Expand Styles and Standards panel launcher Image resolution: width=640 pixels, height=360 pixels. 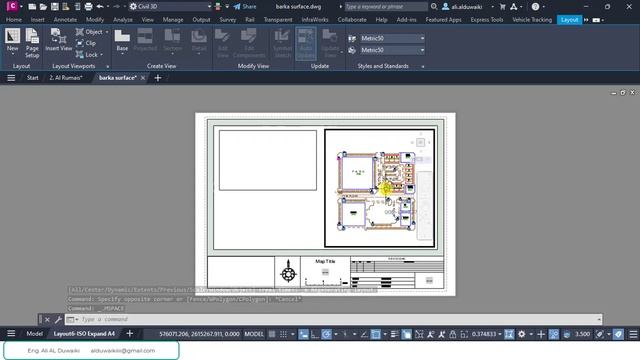423,66
